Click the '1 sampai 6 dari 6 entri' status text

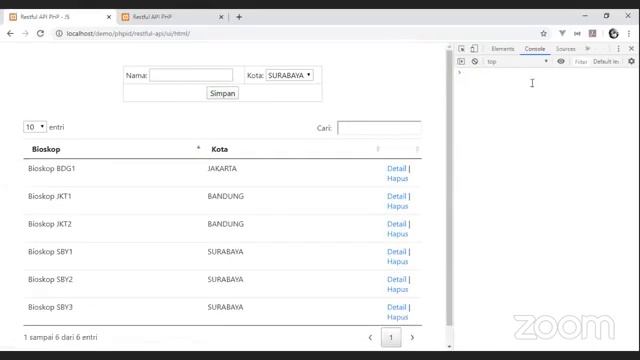point(60,337)
